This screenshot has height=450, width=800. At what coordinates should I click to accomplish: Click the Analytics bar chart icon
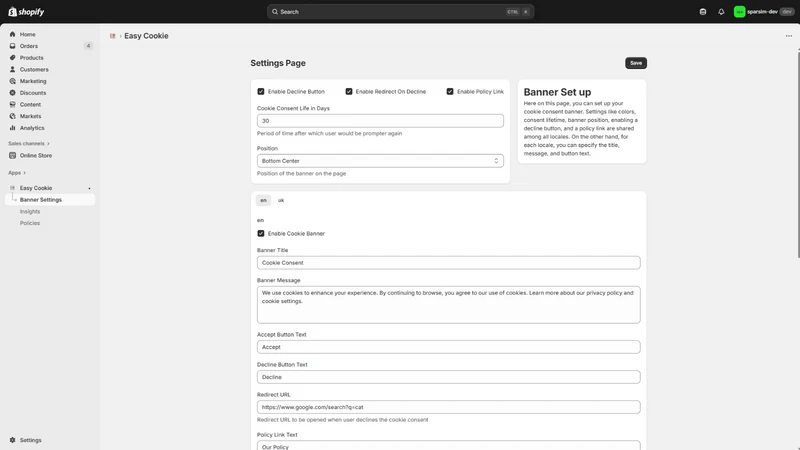[x=12, y=128]
